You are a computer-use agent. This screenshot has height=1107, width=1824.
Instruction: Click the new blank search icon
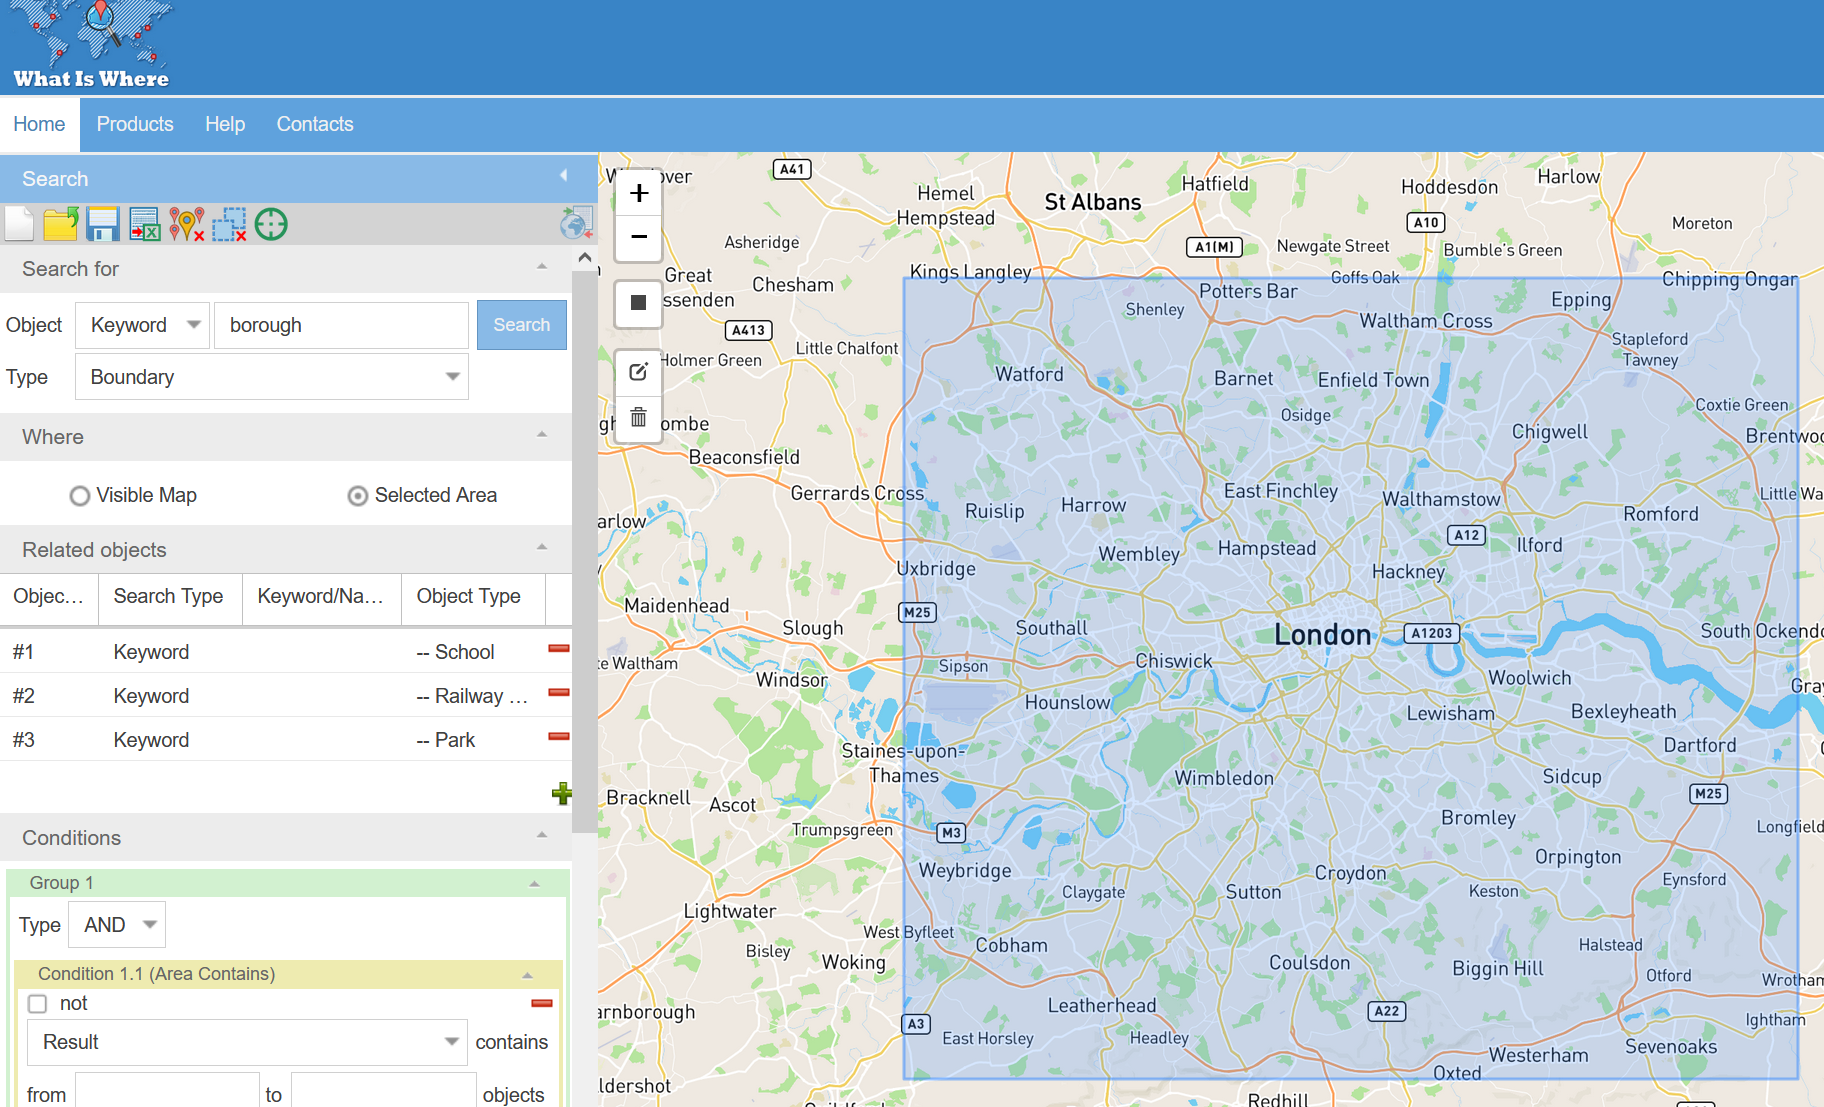pyautogui.click(x=19, y=224)
